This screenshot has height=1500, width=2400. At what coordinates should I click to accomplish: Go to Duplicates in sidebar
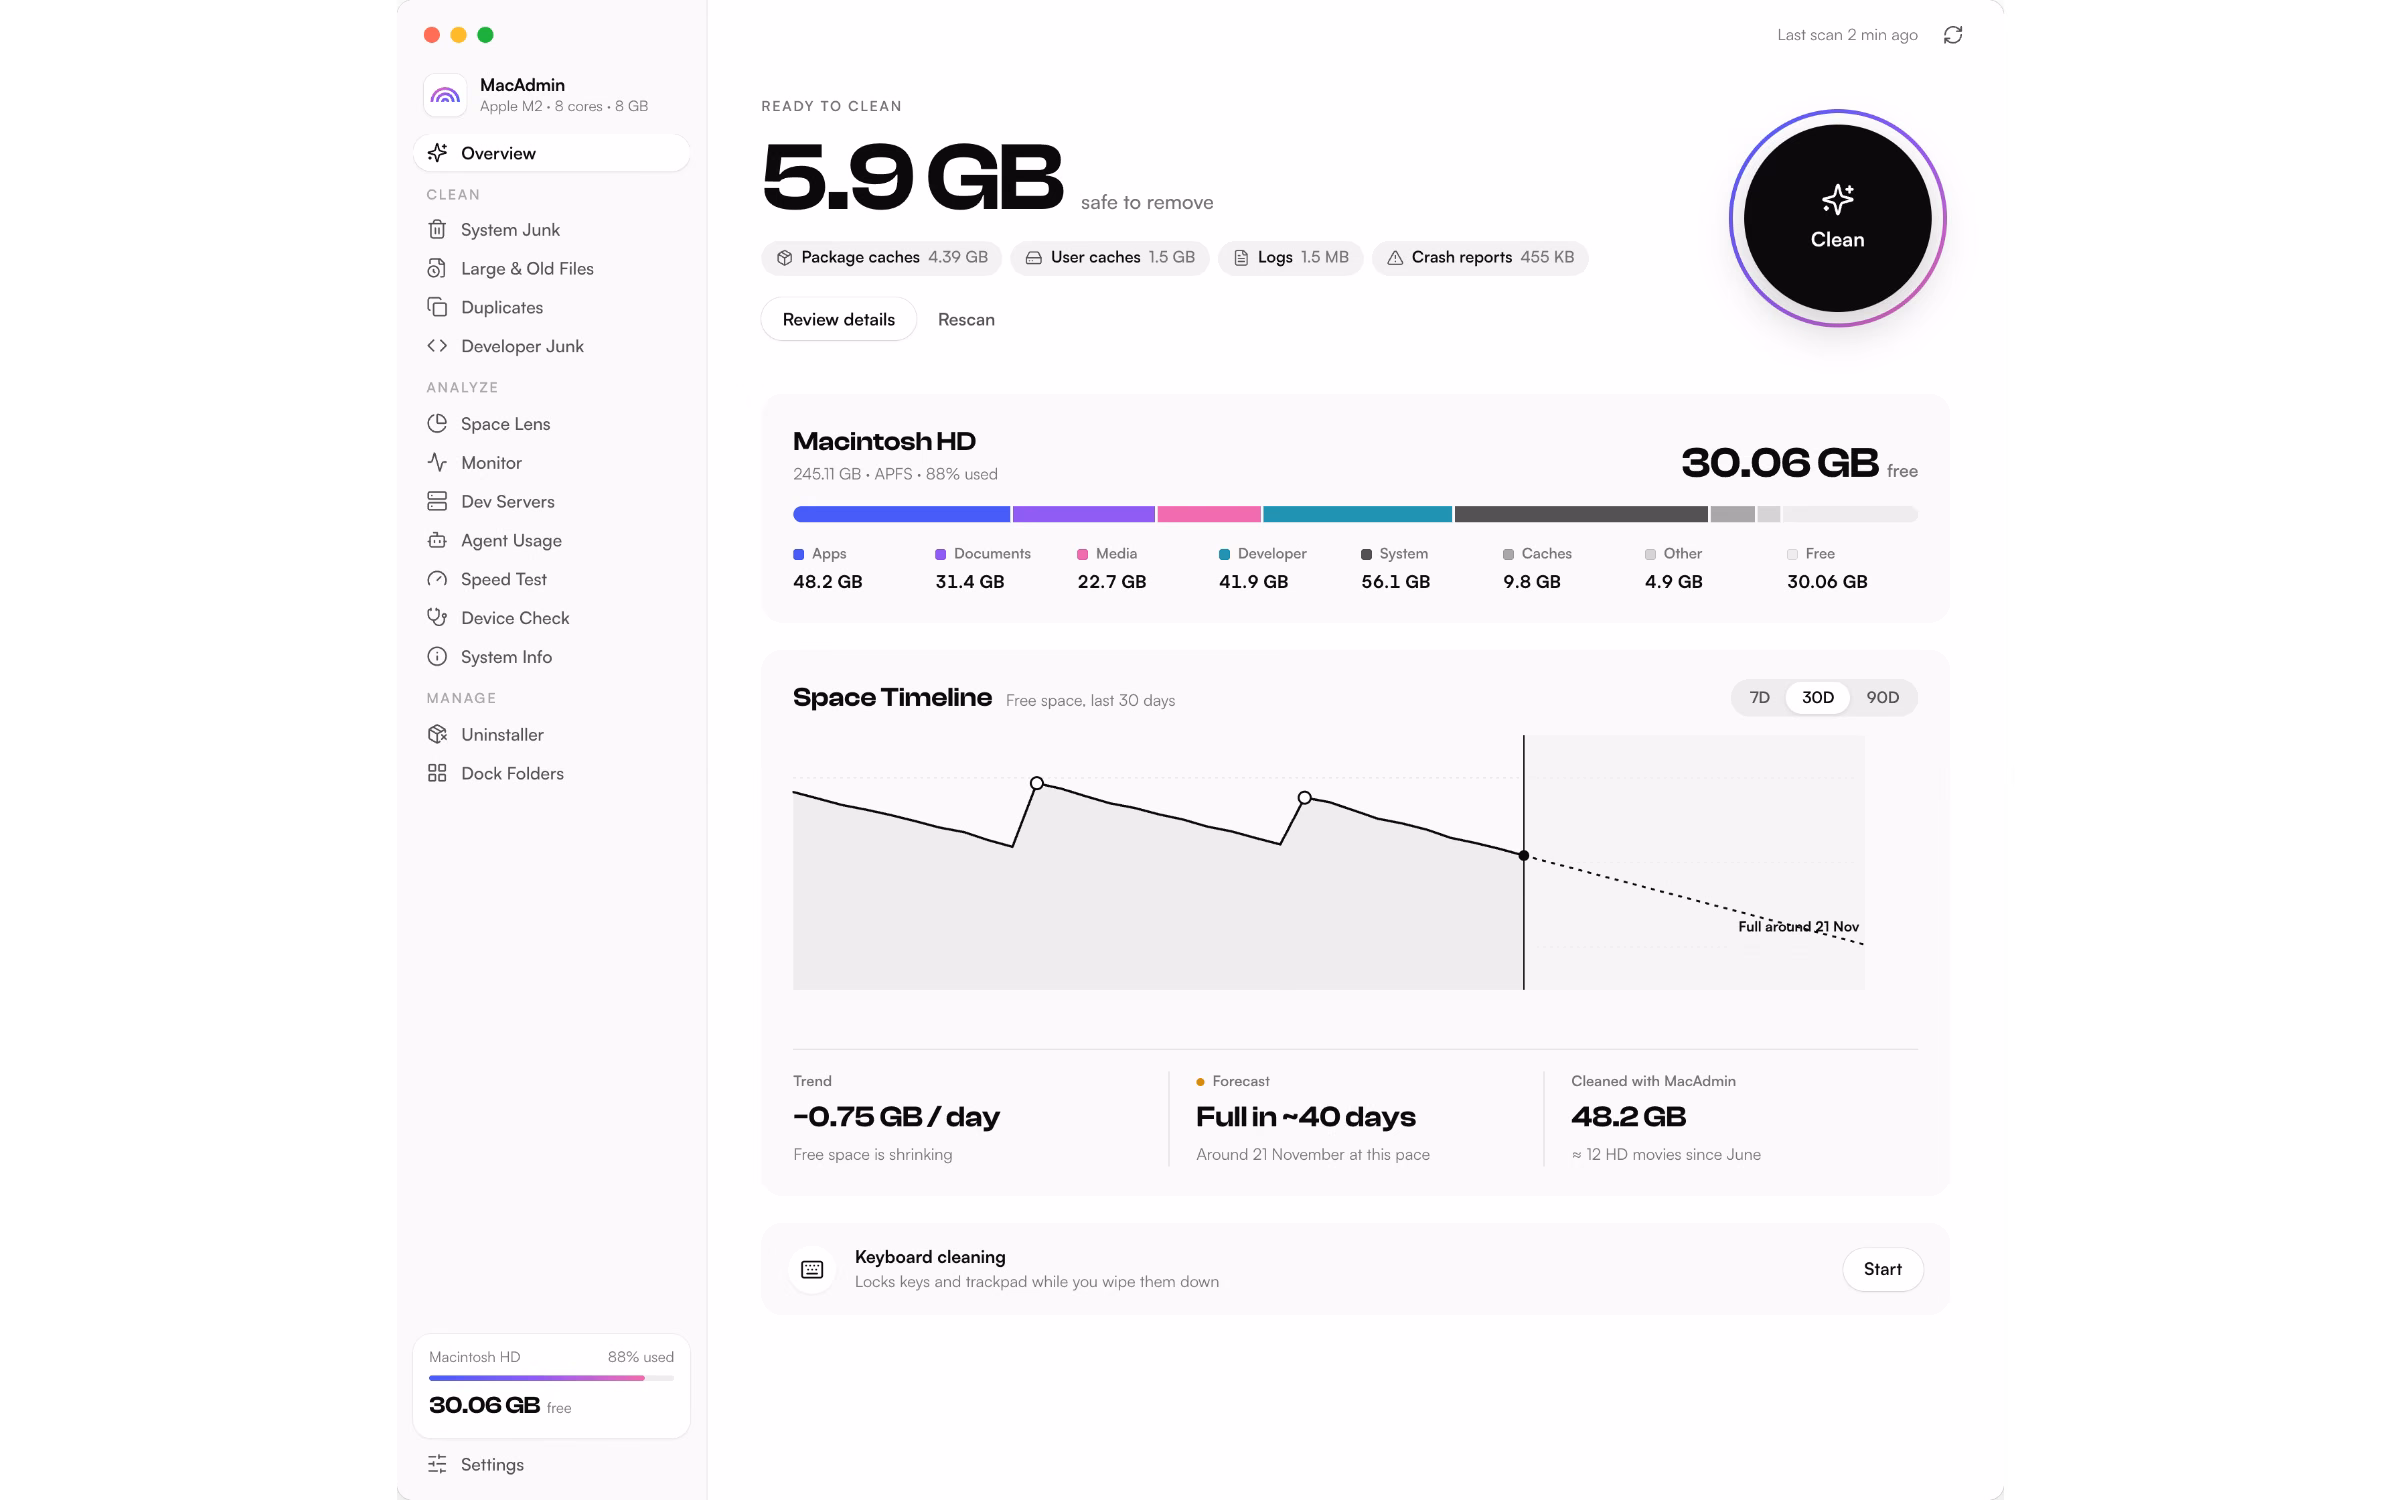[551, 308]
